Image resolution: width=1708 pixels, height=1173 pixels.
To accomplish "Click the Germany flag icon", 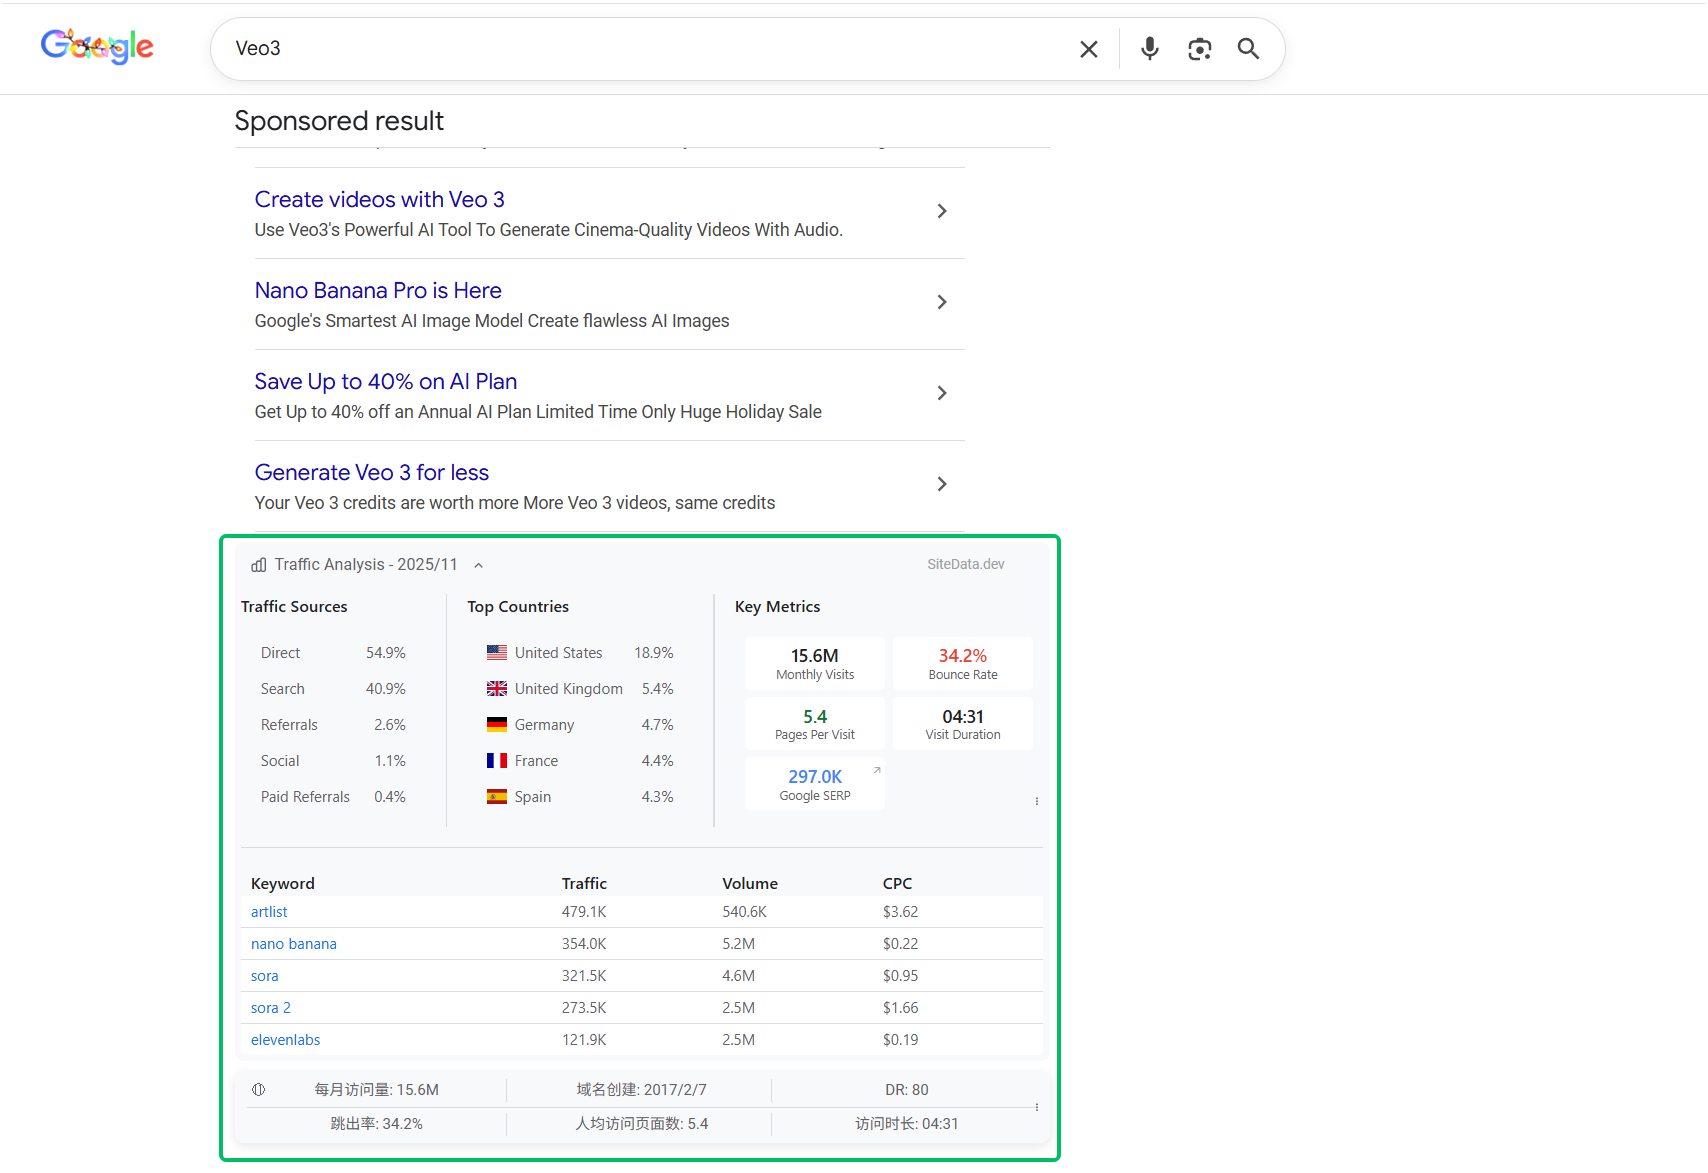I will (497, 725).
